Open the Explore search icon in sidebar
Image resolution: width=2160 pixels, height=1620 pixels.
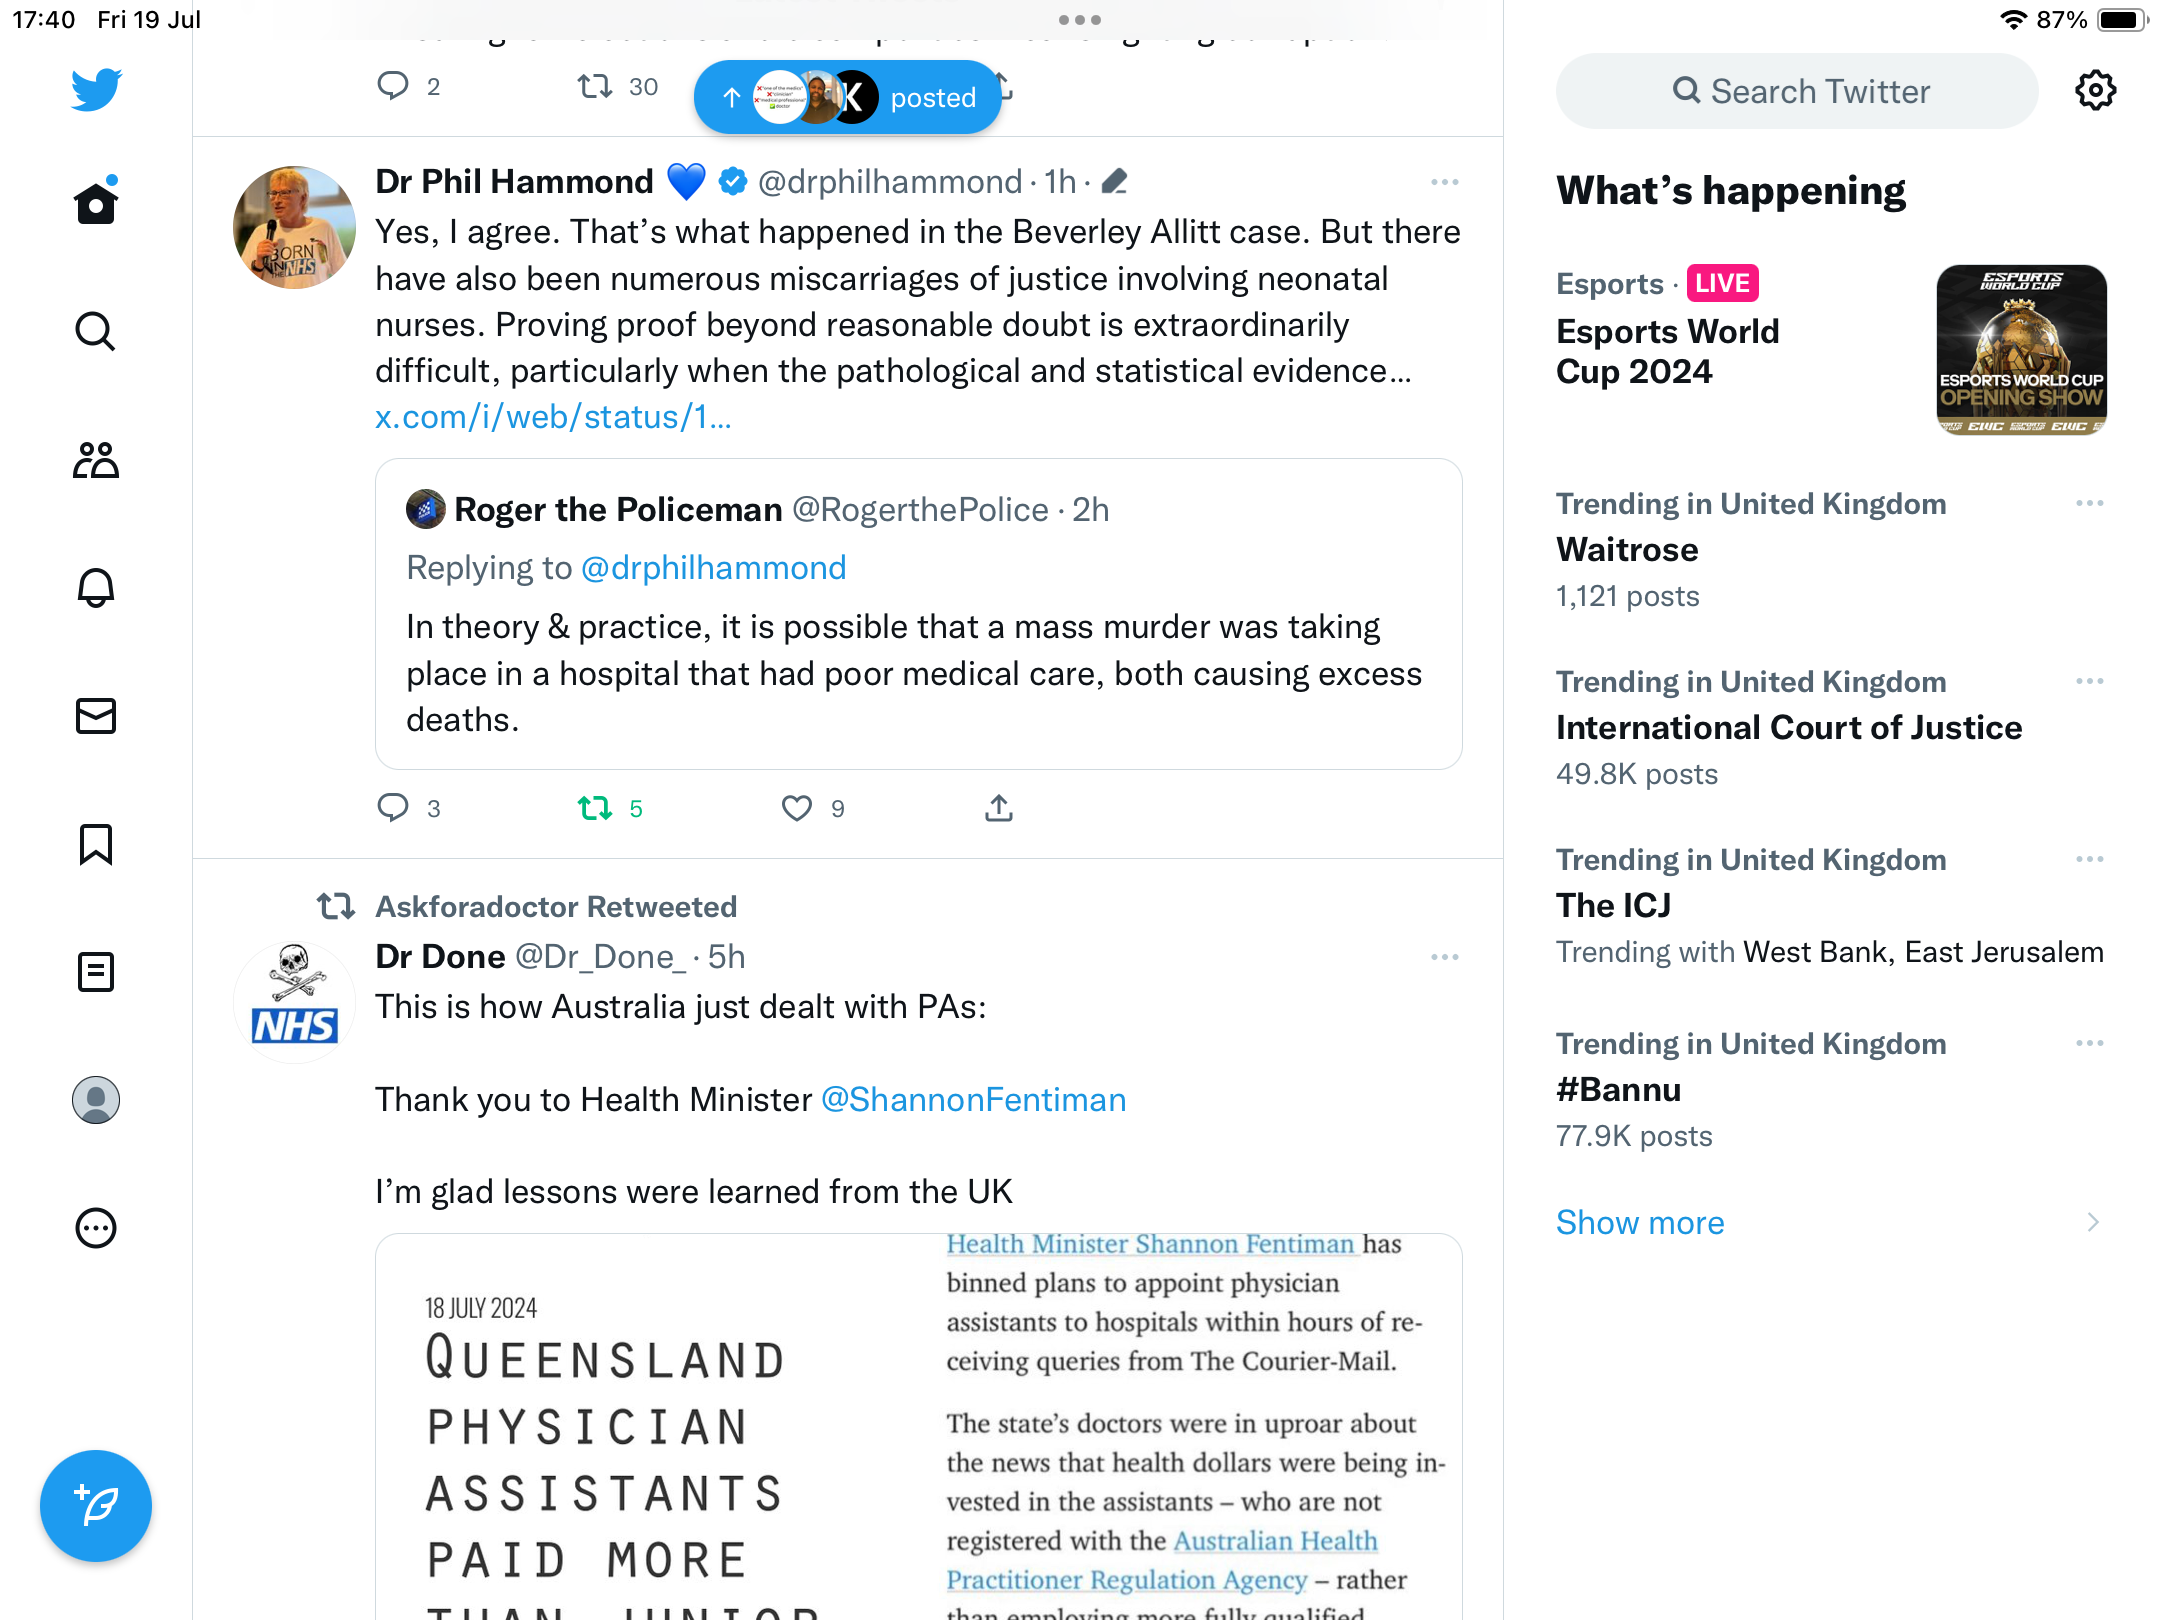[96, 331]
